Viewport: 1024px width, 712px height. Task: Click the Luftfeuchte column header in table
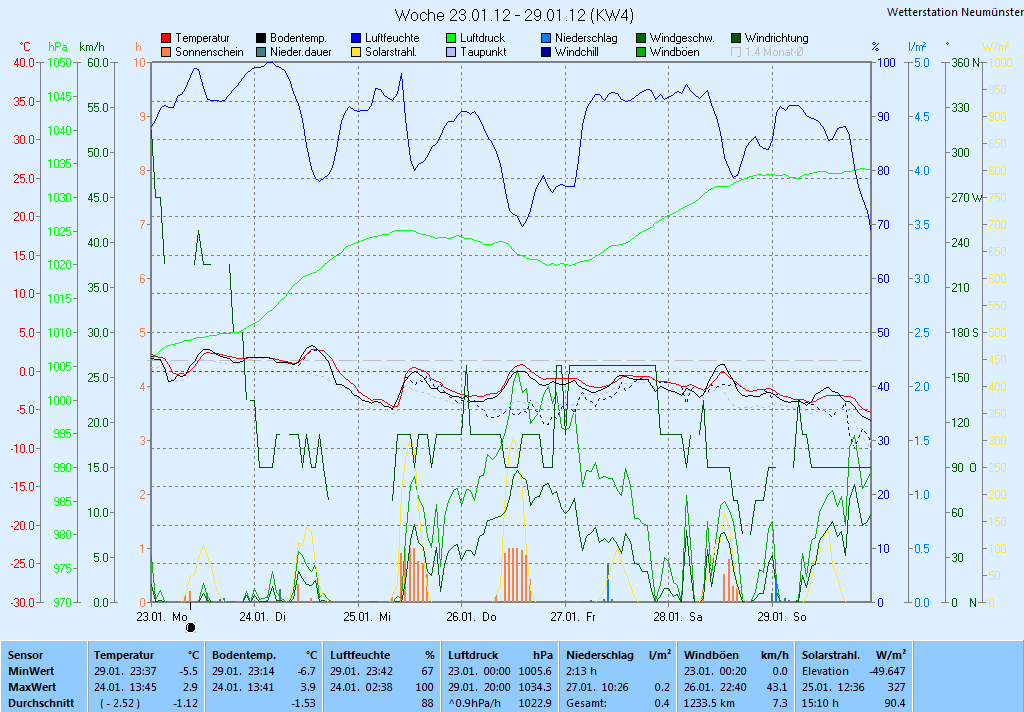[360, 655]
